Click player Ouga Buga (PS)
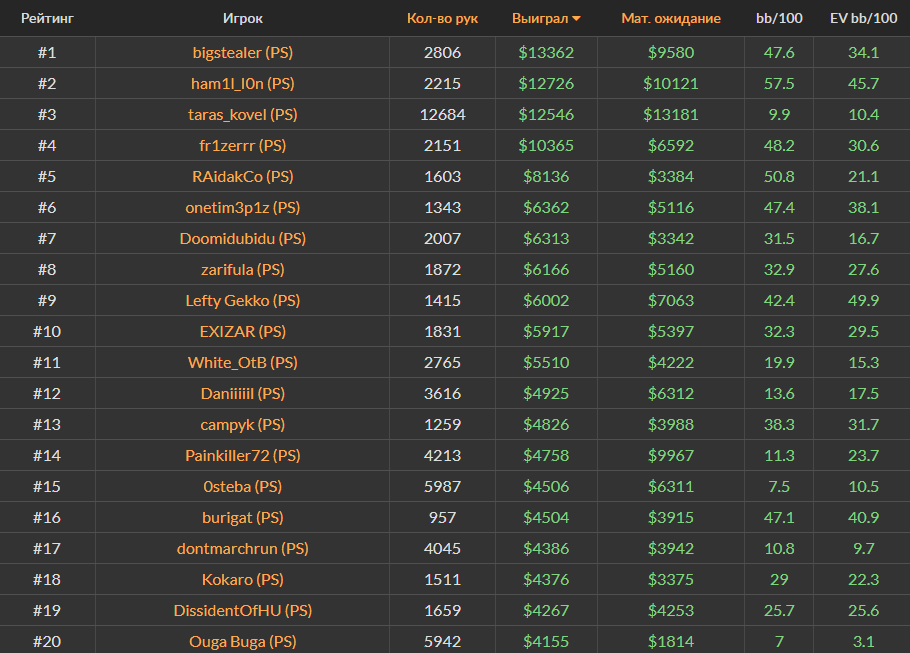This screenshot has width=910, height=653. [243, 641]
